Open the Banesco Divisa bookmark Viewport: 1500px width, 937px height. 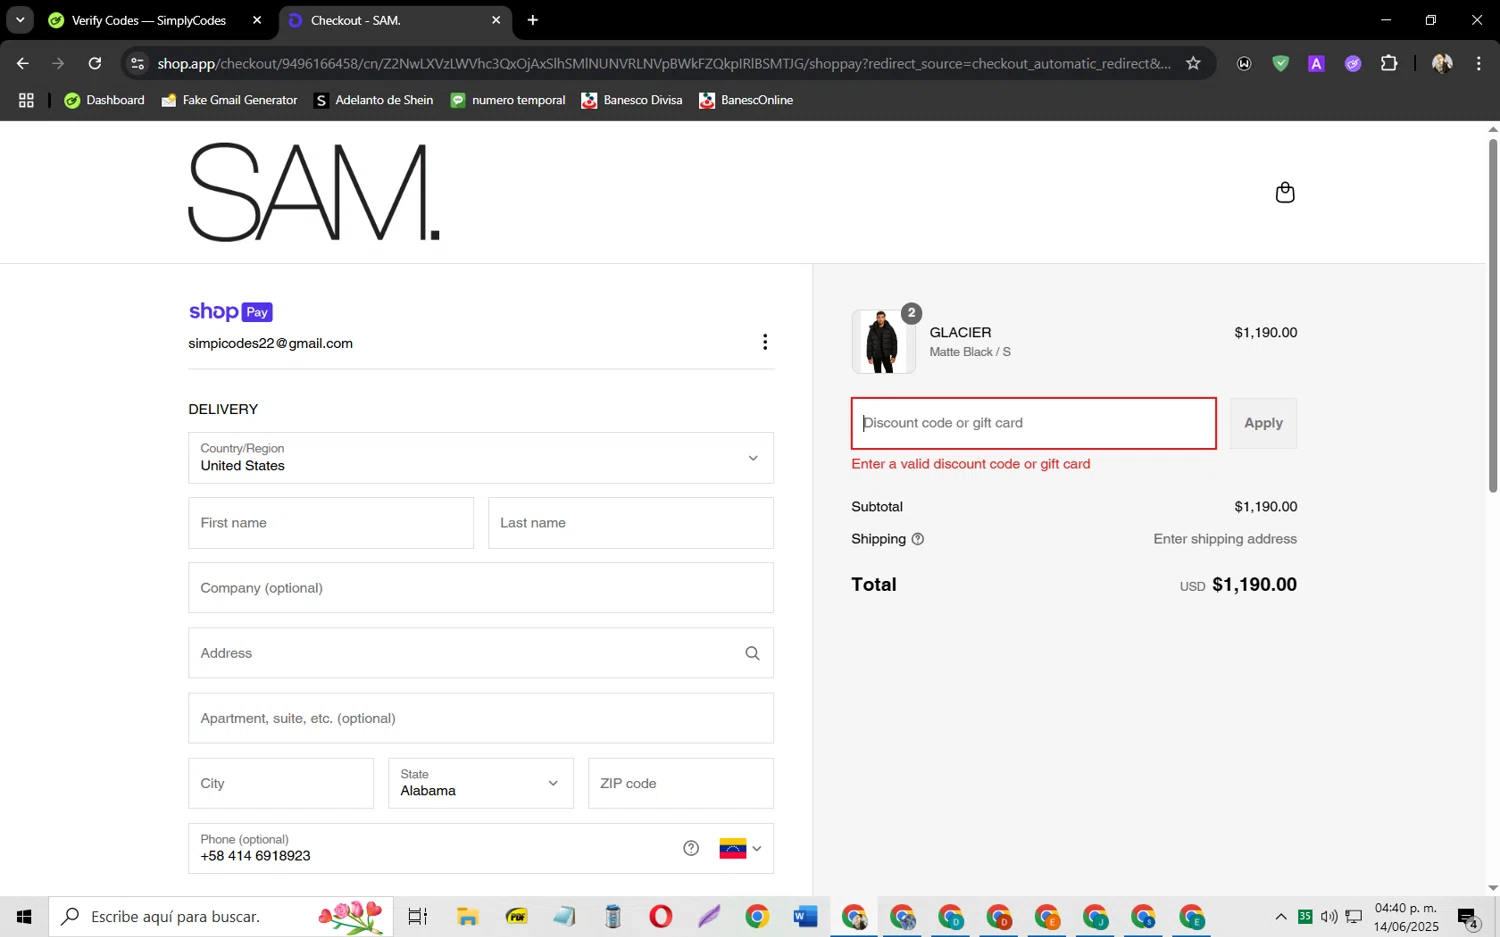coord(631,100)
